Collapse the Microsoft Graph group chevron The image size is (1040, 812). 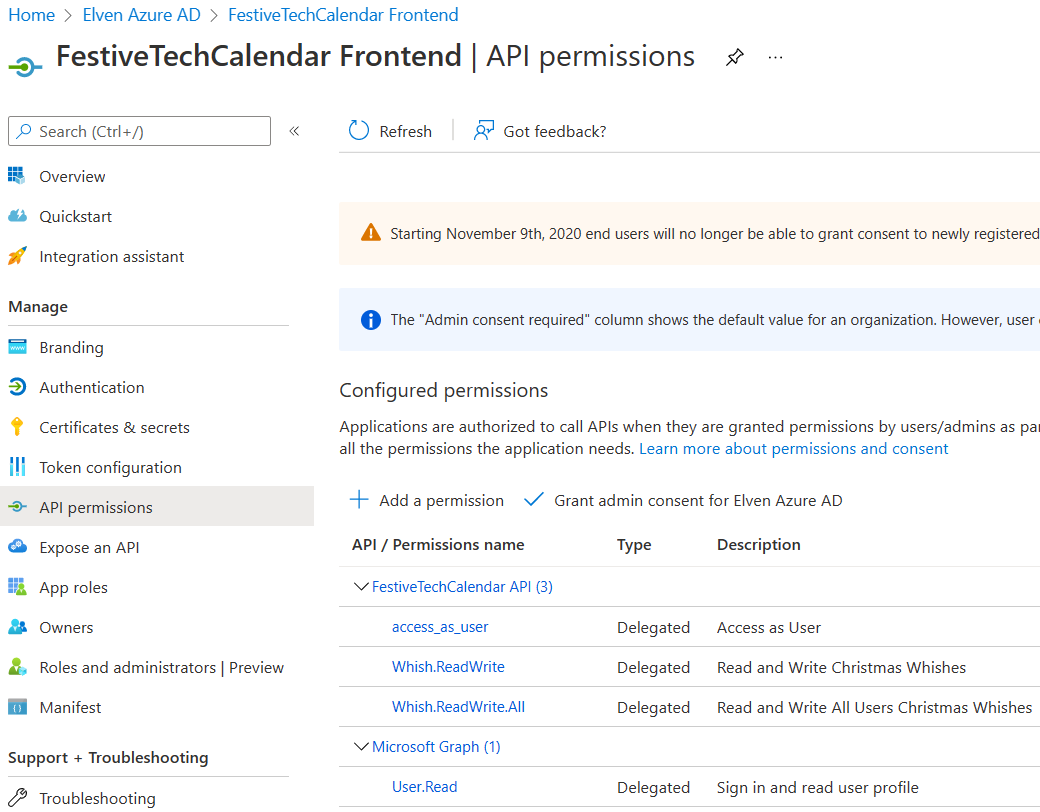pos(361,746)
